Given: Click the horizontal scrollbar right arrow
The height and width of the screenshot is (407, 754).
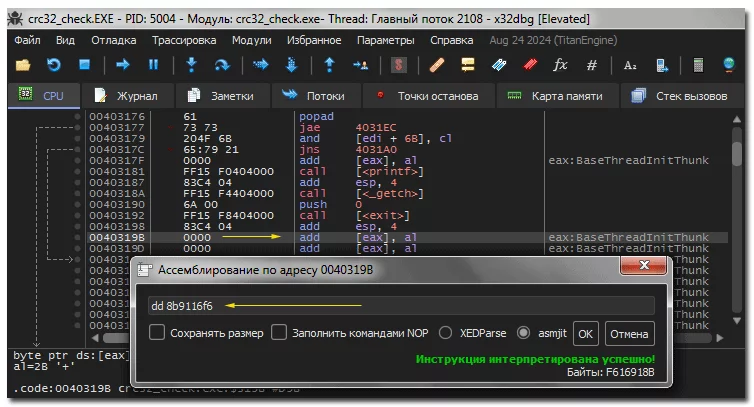Looking at the screenshot, I should [720, 338].
